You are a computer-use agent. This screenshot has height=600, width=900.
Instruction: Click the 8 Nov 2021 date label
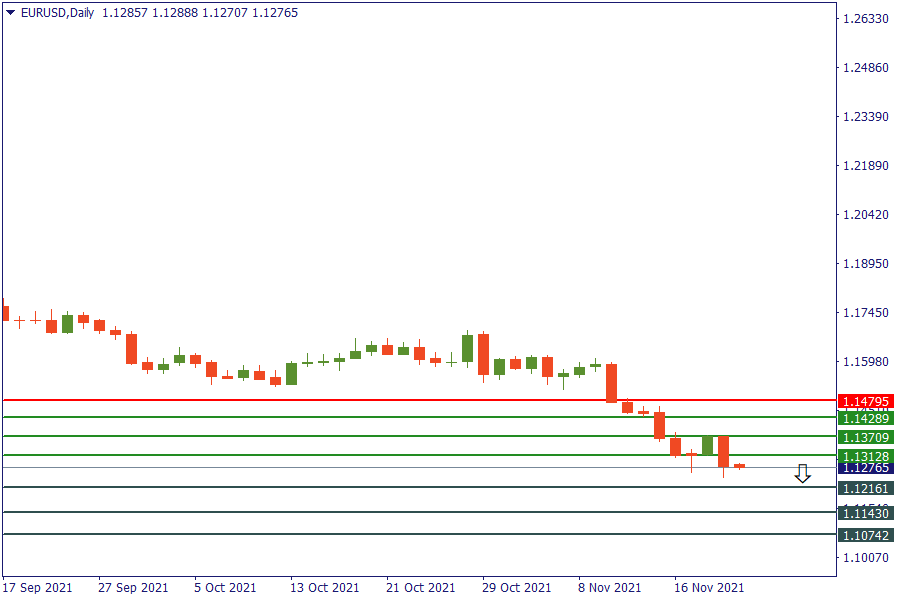coord(610,588)
